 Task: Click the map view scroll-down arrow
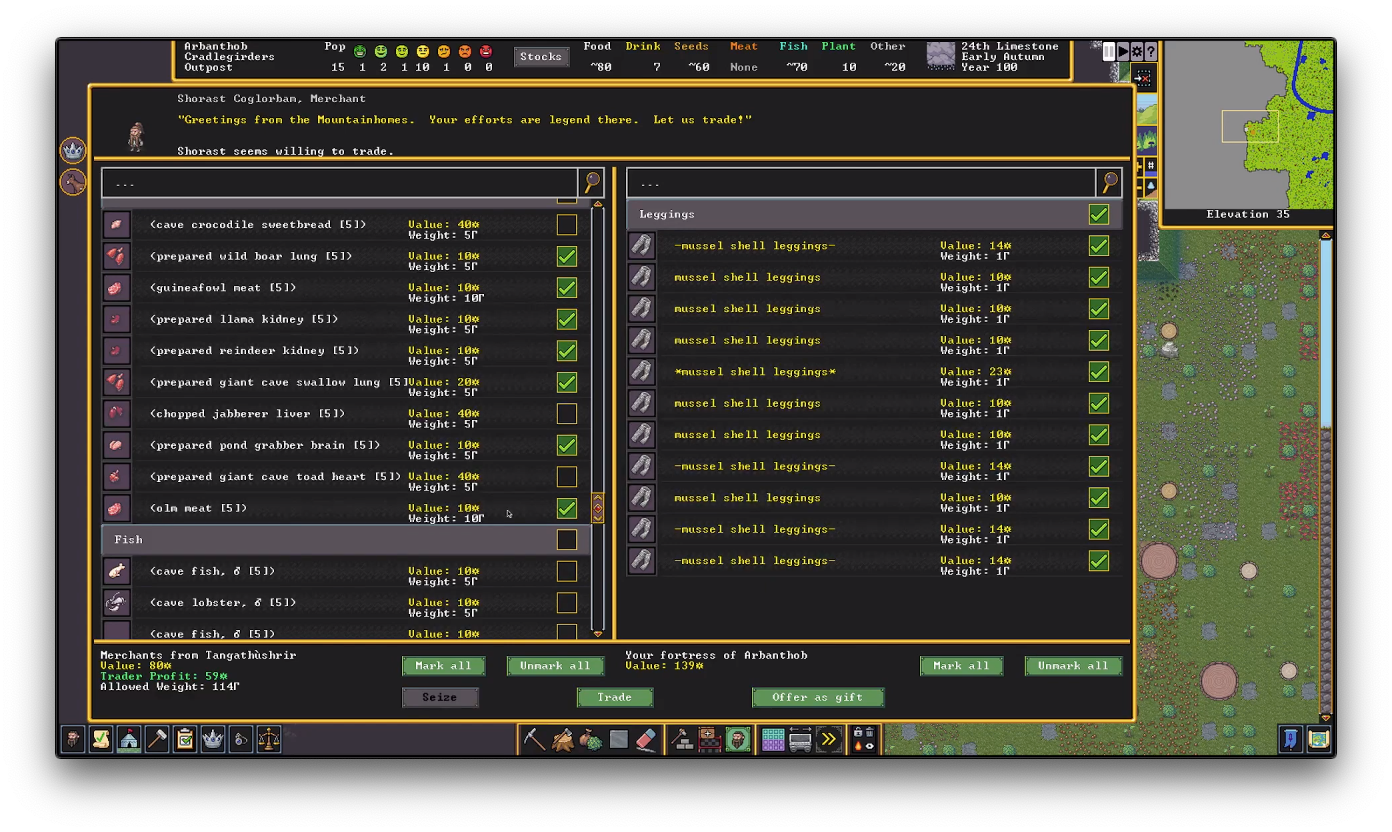1326,717
